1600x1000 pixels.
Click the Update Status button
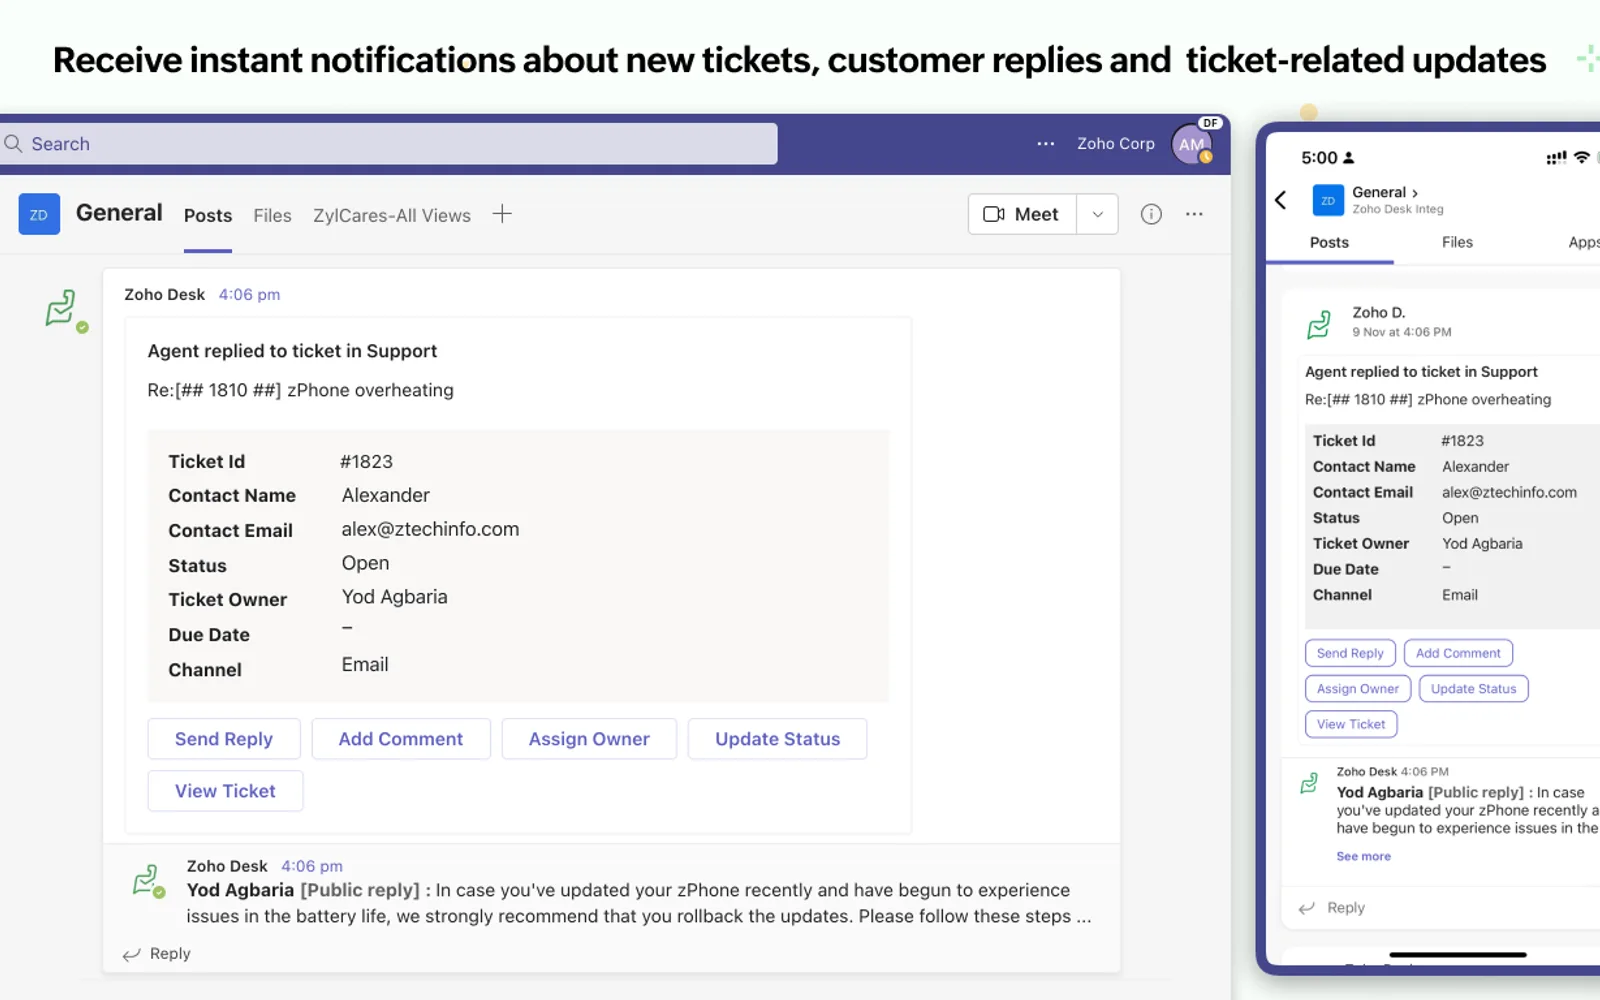[x=778, y=739]
